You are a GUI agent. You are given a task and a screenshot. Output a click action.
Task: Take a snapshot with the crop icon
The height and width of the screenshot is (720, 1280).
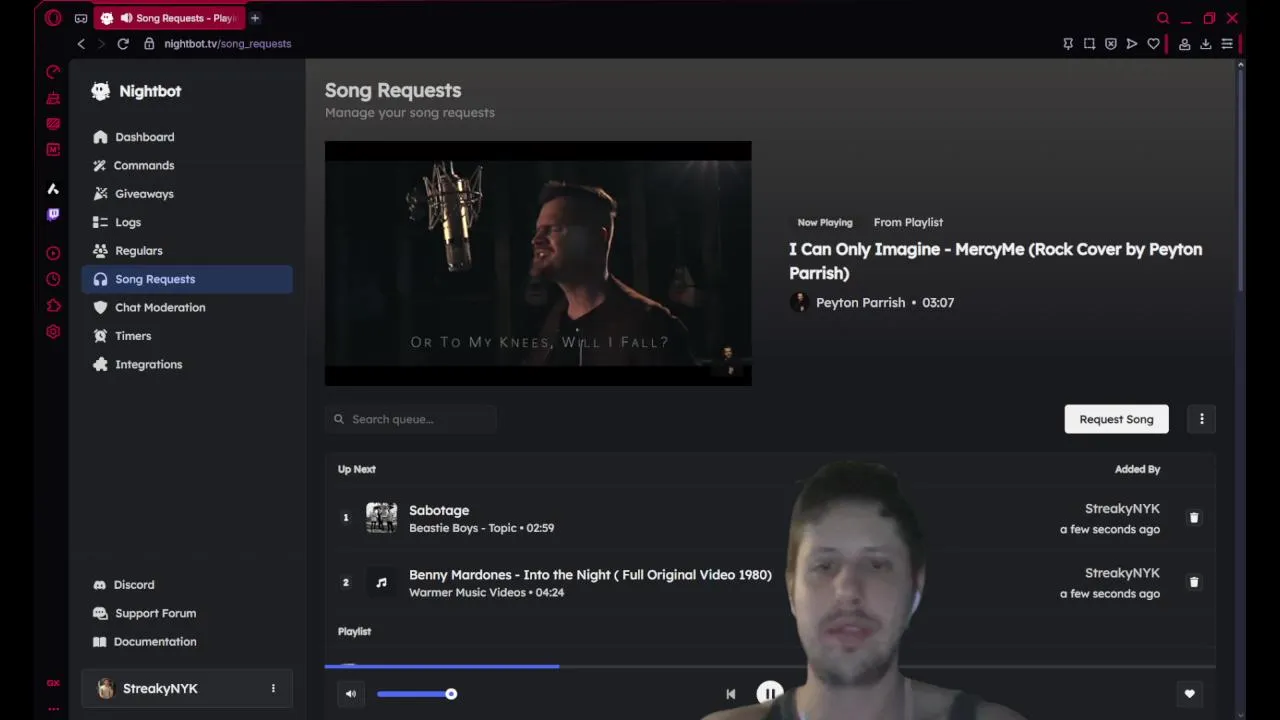[x=1089, y=44]
